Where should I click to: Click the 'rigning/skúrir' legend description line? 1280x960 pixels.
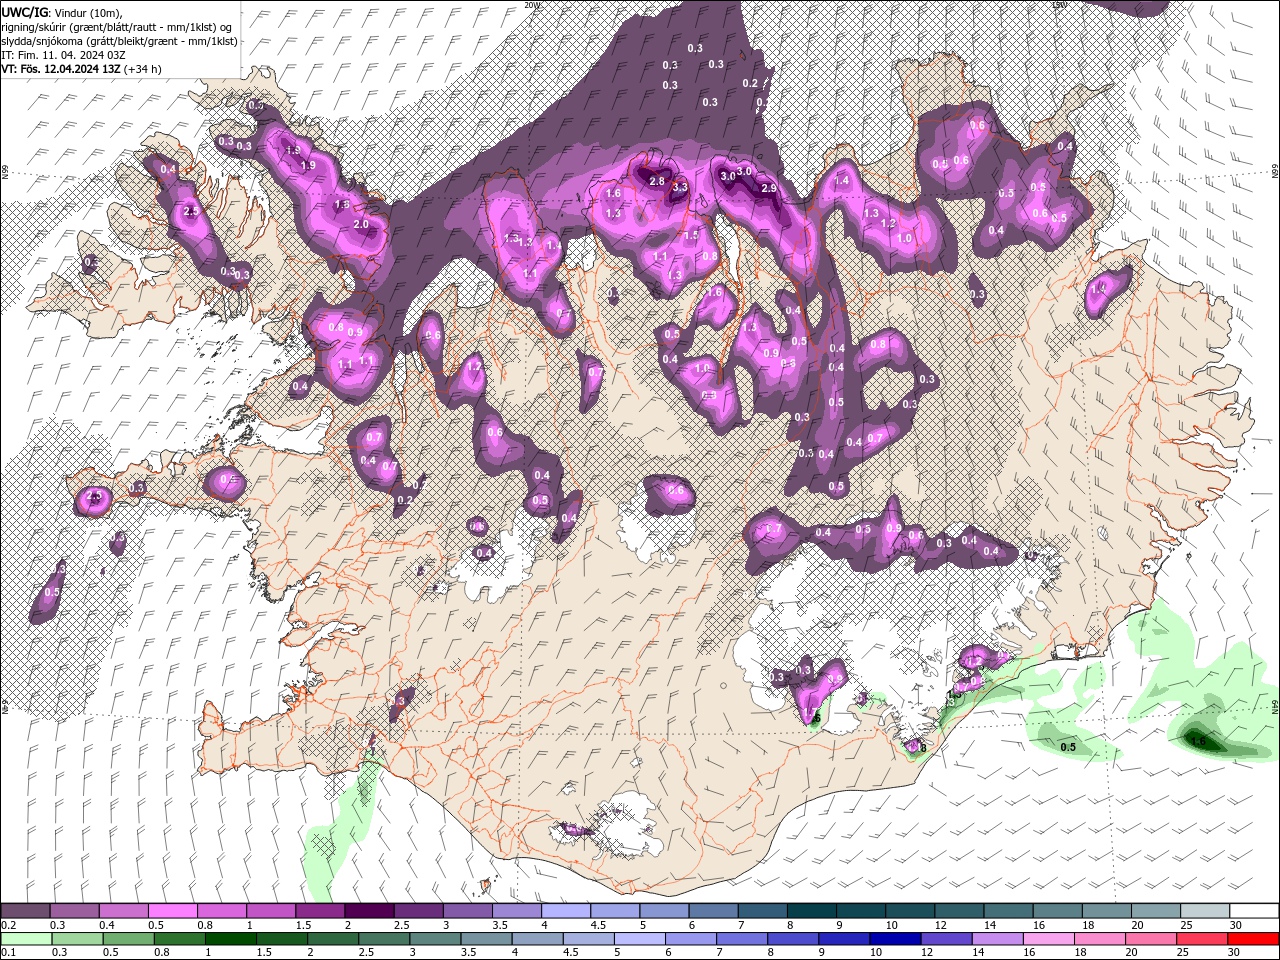118,27
